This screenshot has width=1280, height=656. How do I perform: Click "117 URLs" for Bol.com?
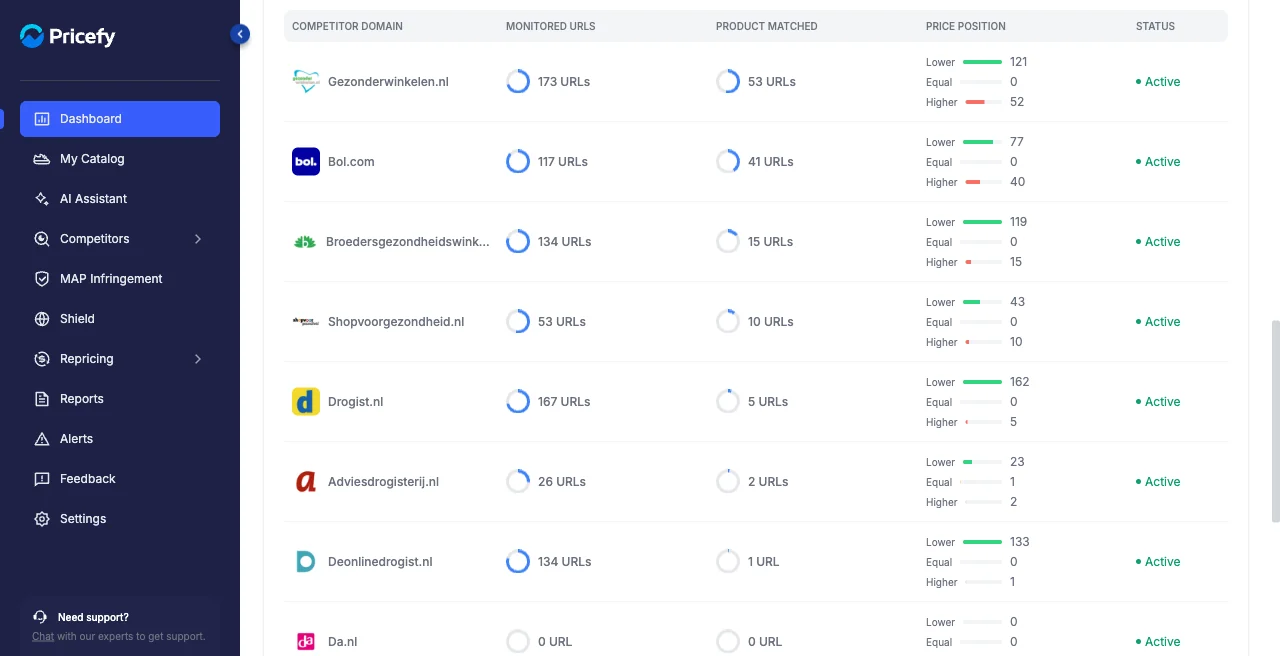[x=563, y=162]
